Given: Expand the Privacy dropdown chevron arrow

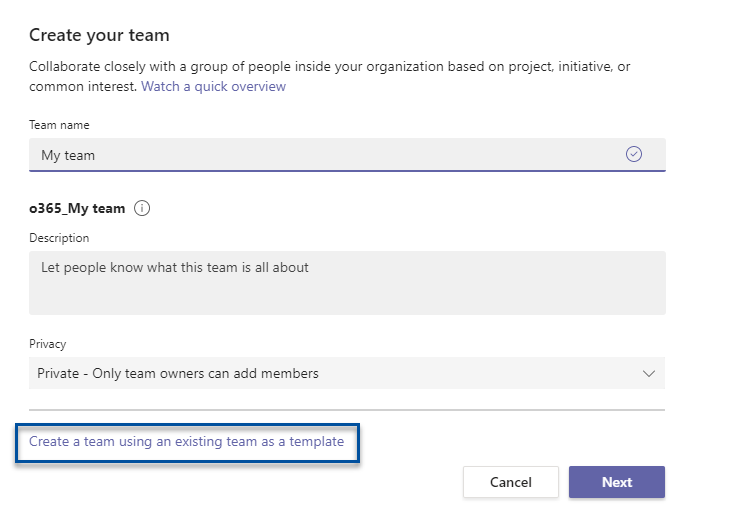Looking at the screenshot, I should click(649, 374).
